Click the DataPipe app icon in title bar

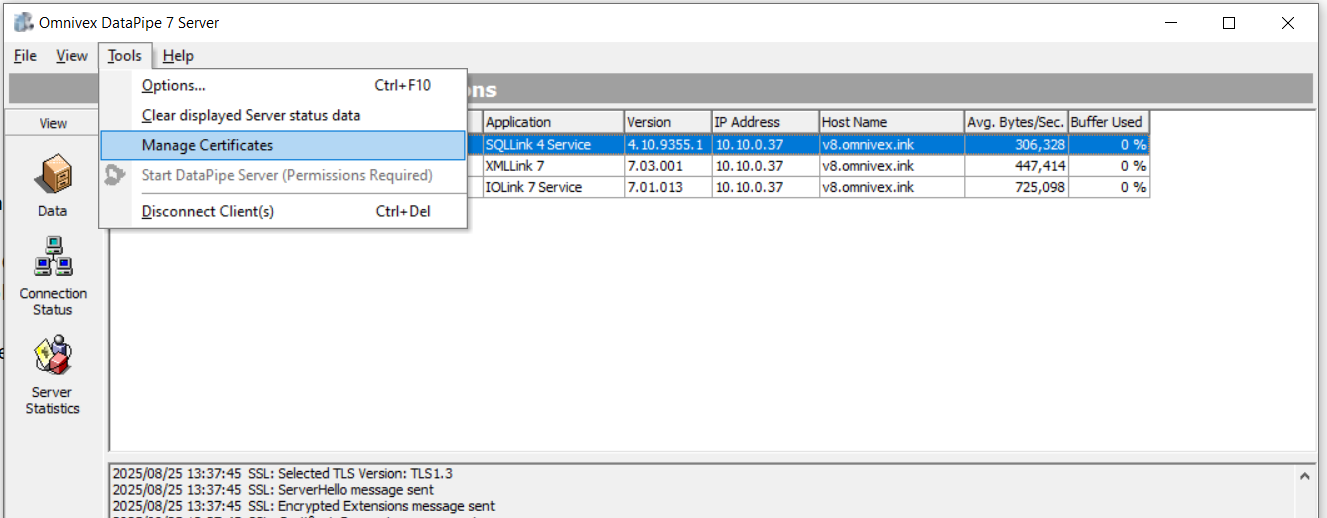(22, 23)
